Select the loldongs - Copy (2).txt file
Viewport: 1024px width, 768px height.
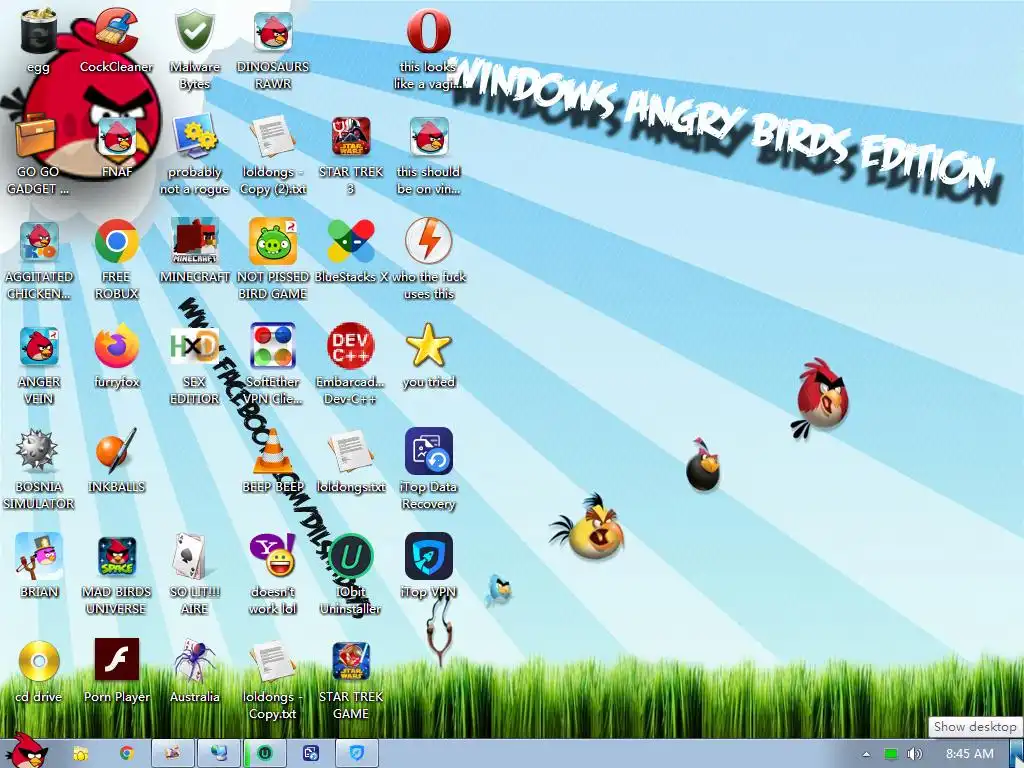(273, 136)
